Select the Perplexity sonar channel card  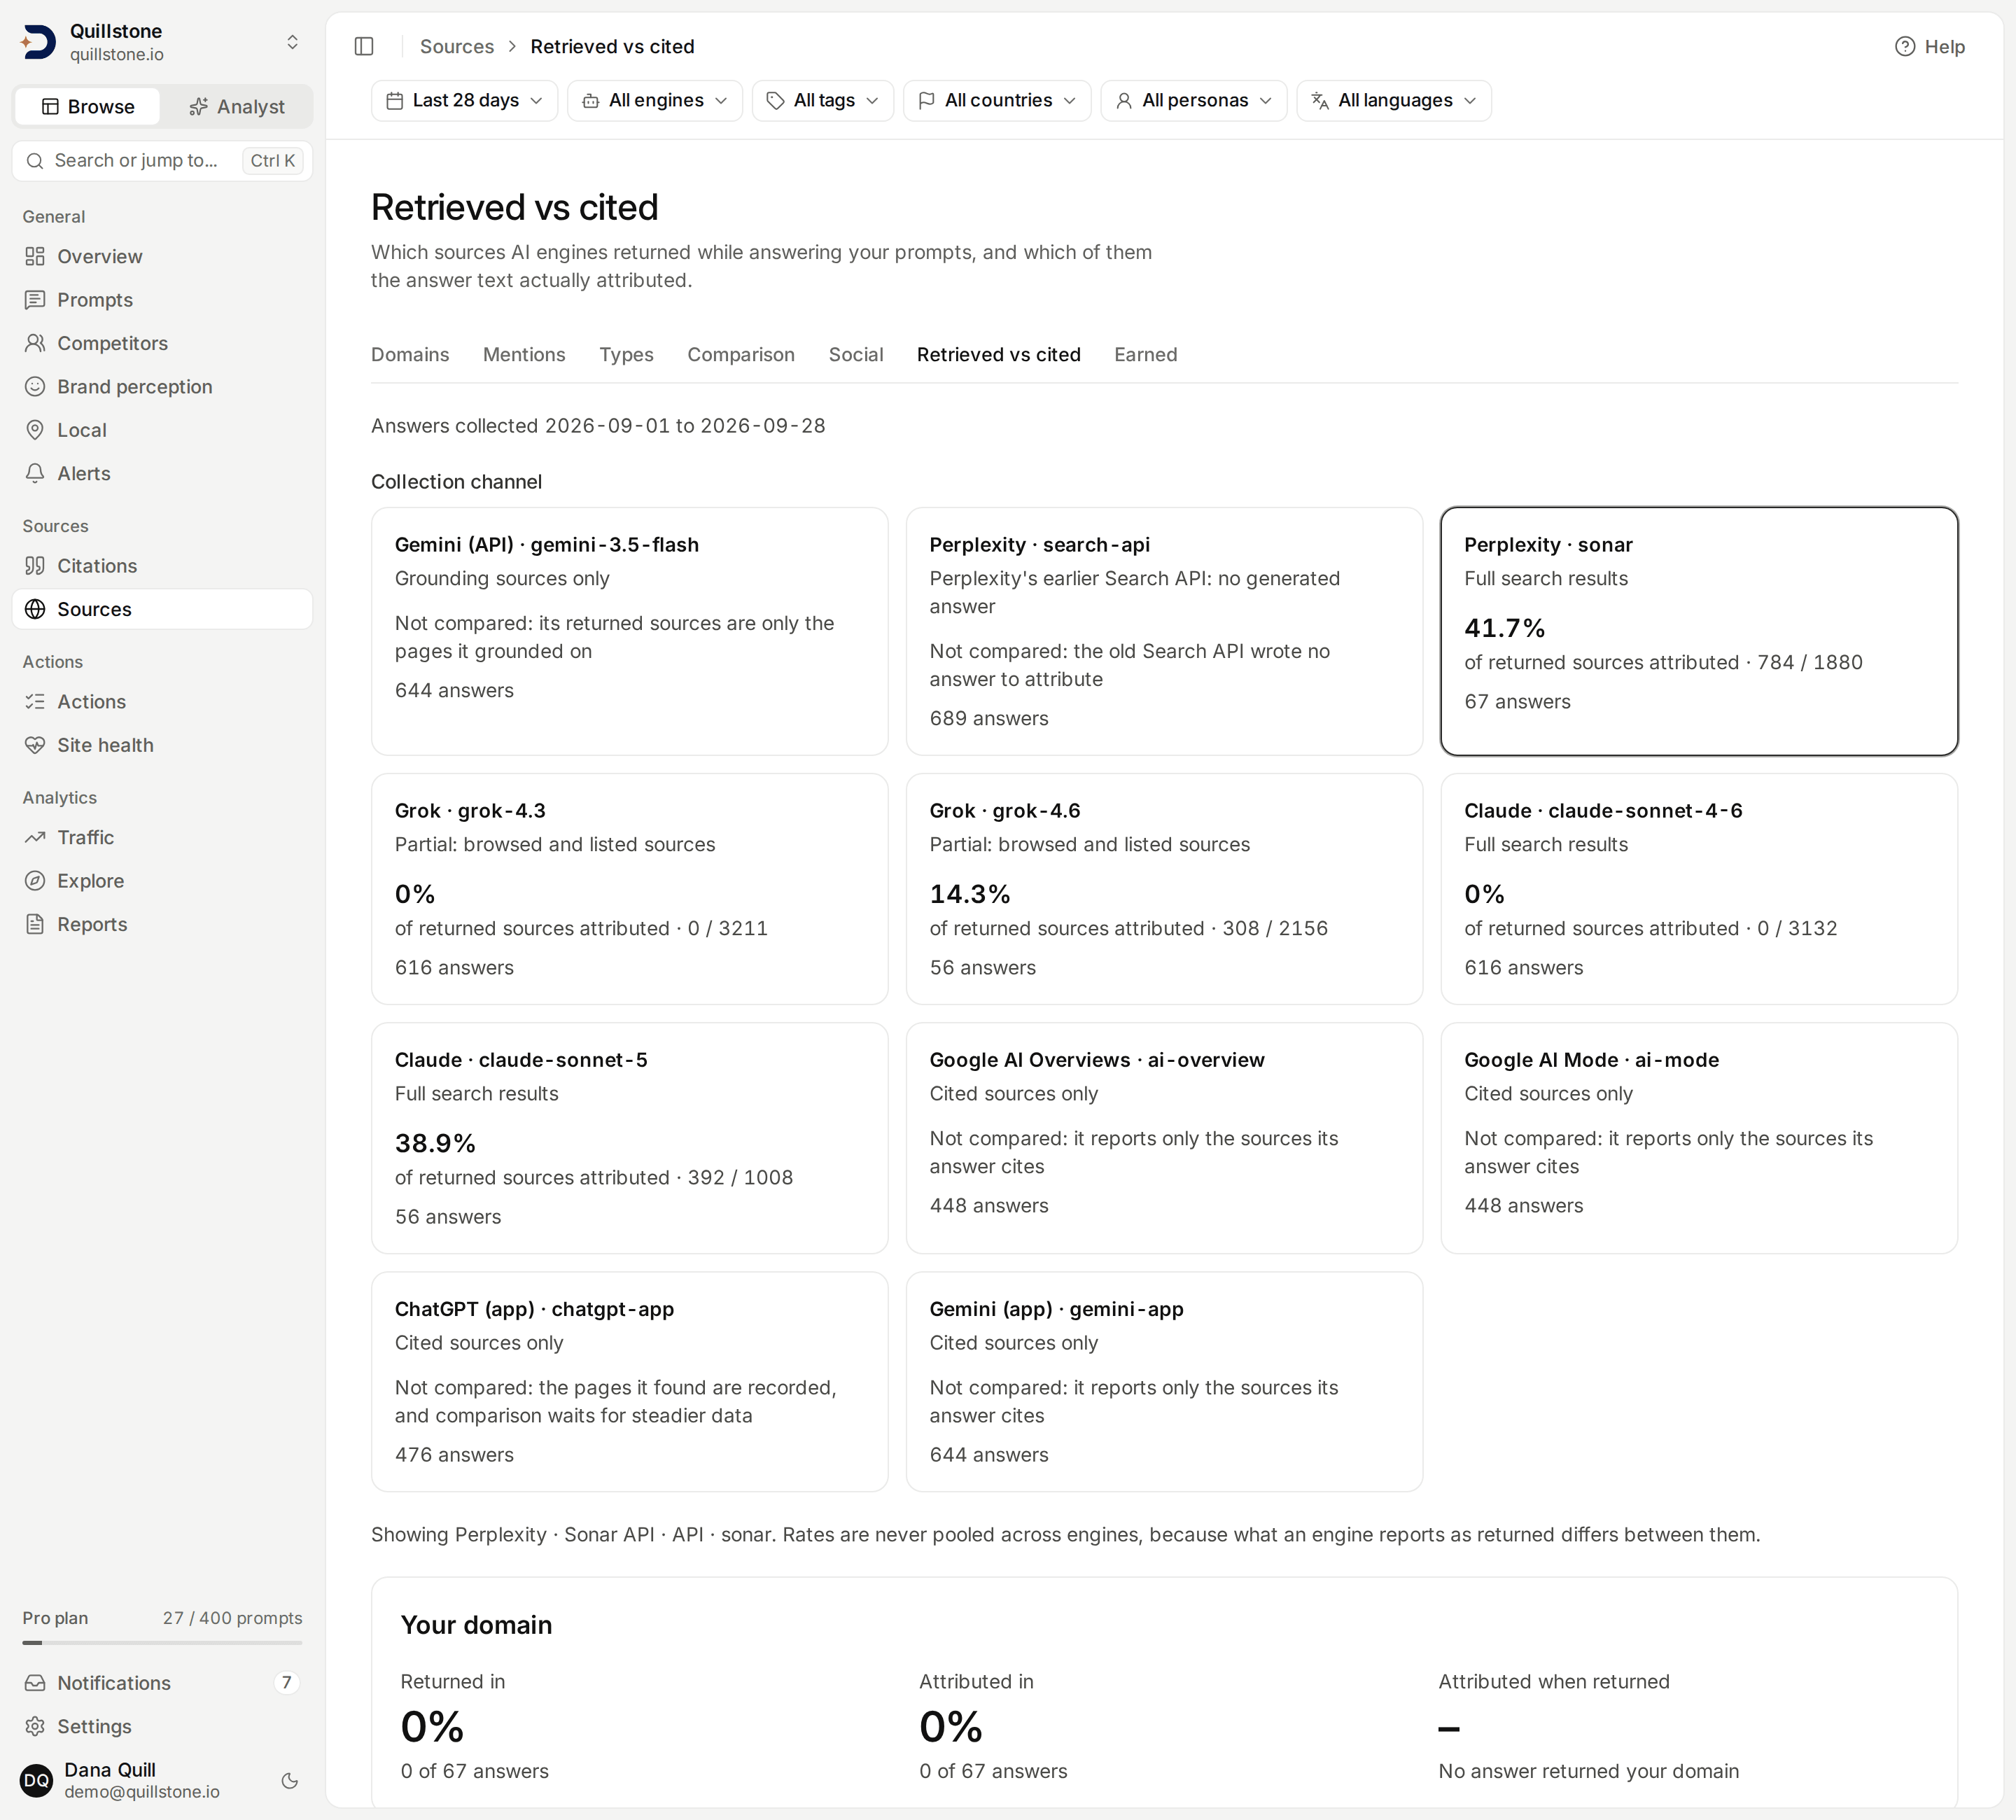click(x=1699, y=631)
